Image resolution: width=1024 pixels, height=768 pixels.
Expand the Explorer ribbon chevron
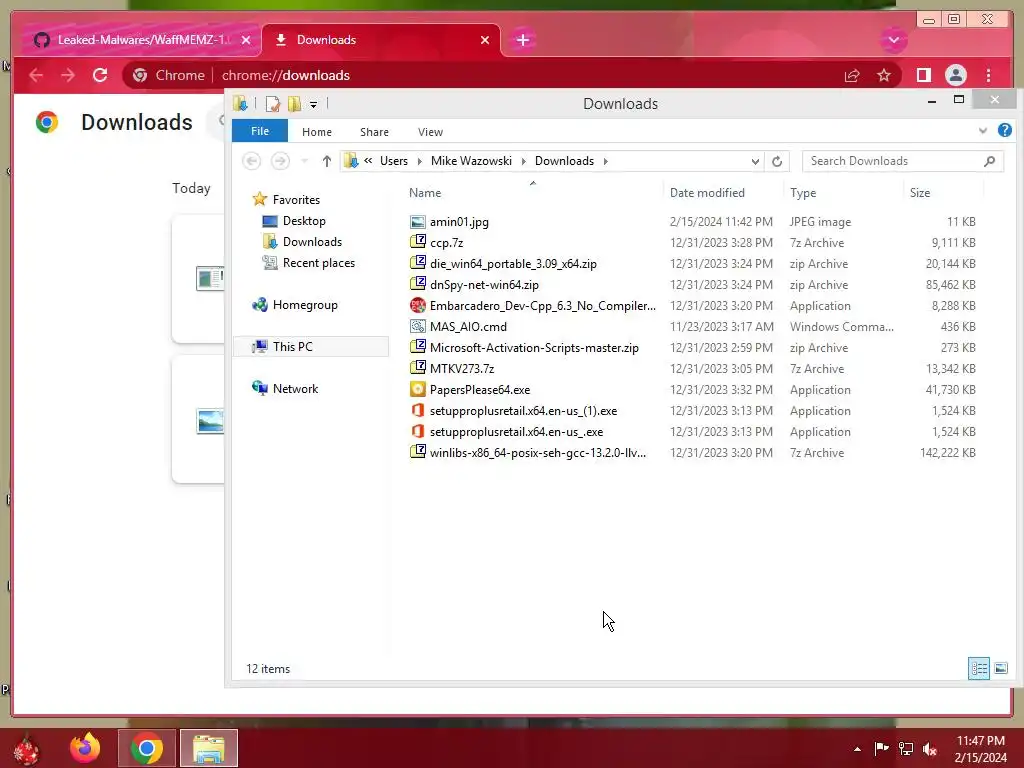[982, 131]
